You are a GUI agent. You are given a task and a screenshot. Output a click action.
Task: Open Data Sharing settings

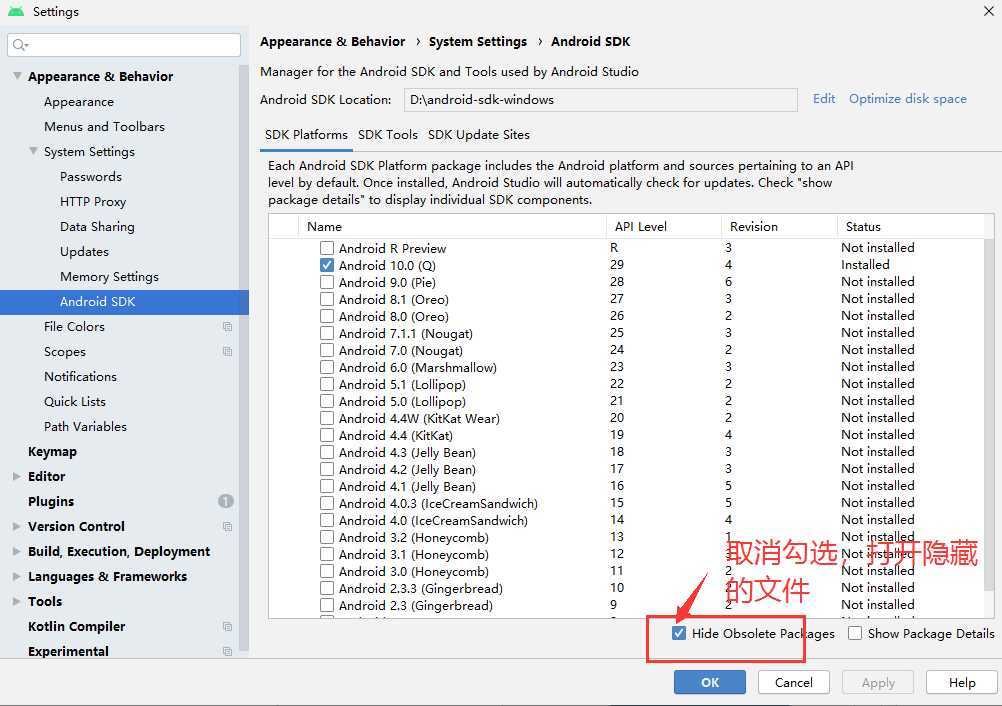[x=97, y=226]
